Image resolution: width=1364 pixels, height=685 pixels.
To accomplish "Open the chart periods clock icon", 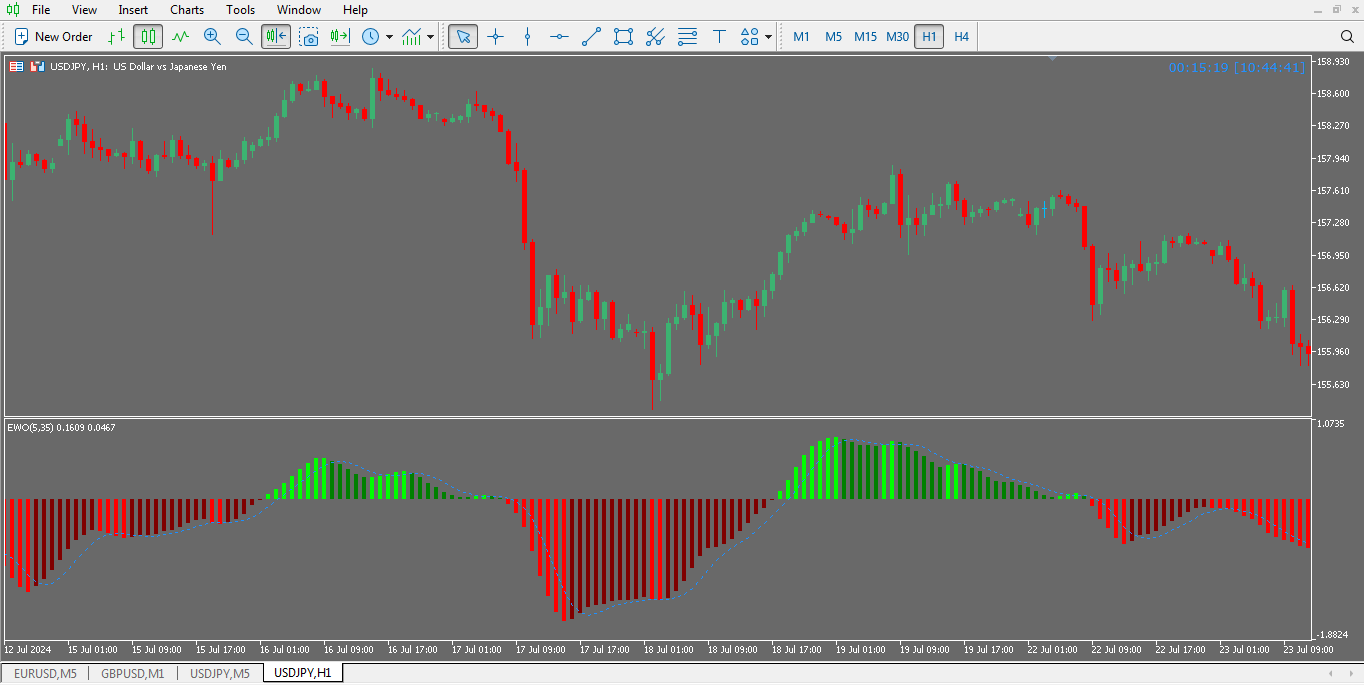I will point(371,37).
